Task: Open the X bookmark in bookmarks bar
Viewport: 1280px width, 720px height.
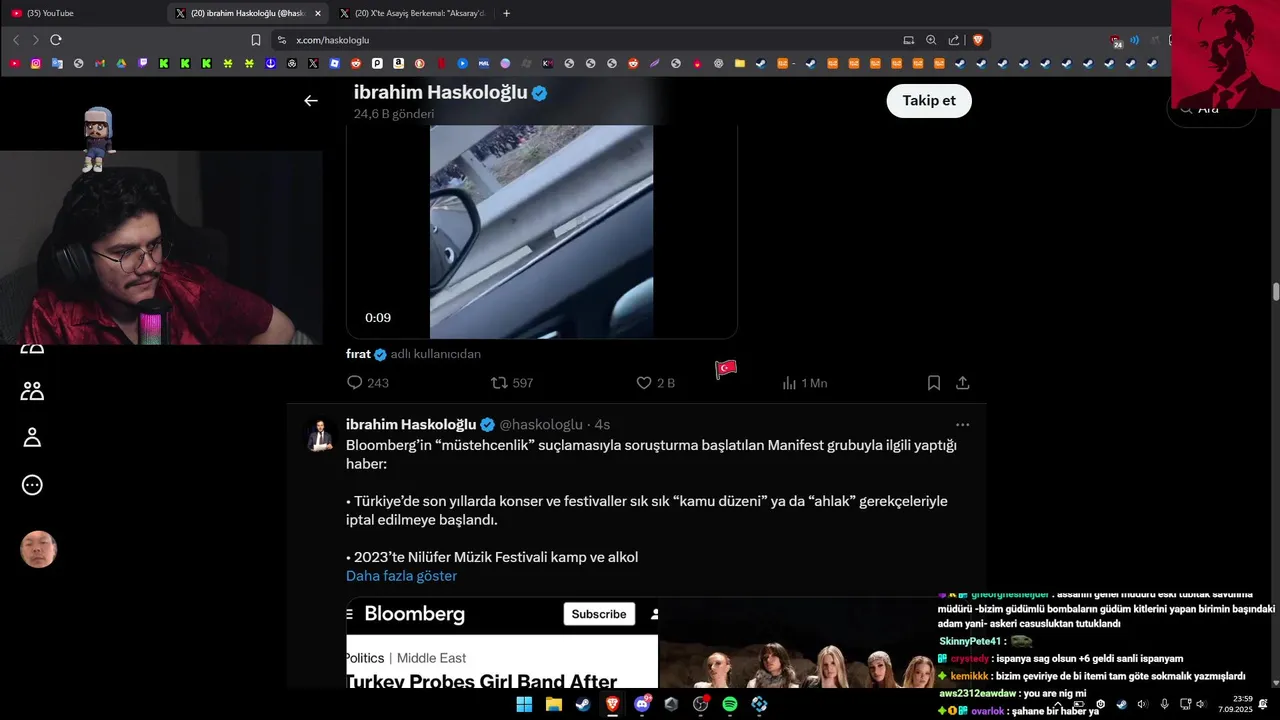Action: (x=313, y=63)
